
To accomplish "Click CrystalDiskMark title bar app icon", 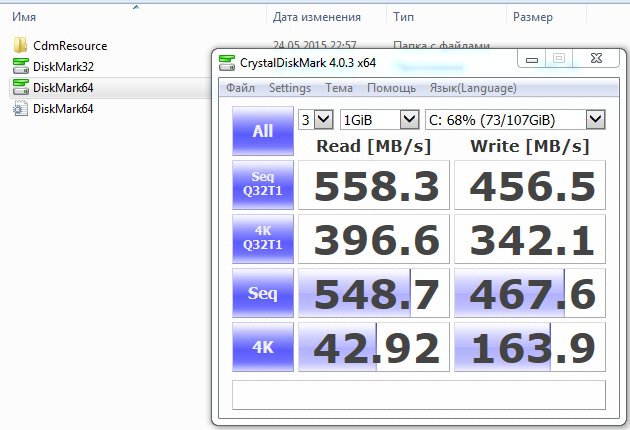I will click(x=227, y=63).
